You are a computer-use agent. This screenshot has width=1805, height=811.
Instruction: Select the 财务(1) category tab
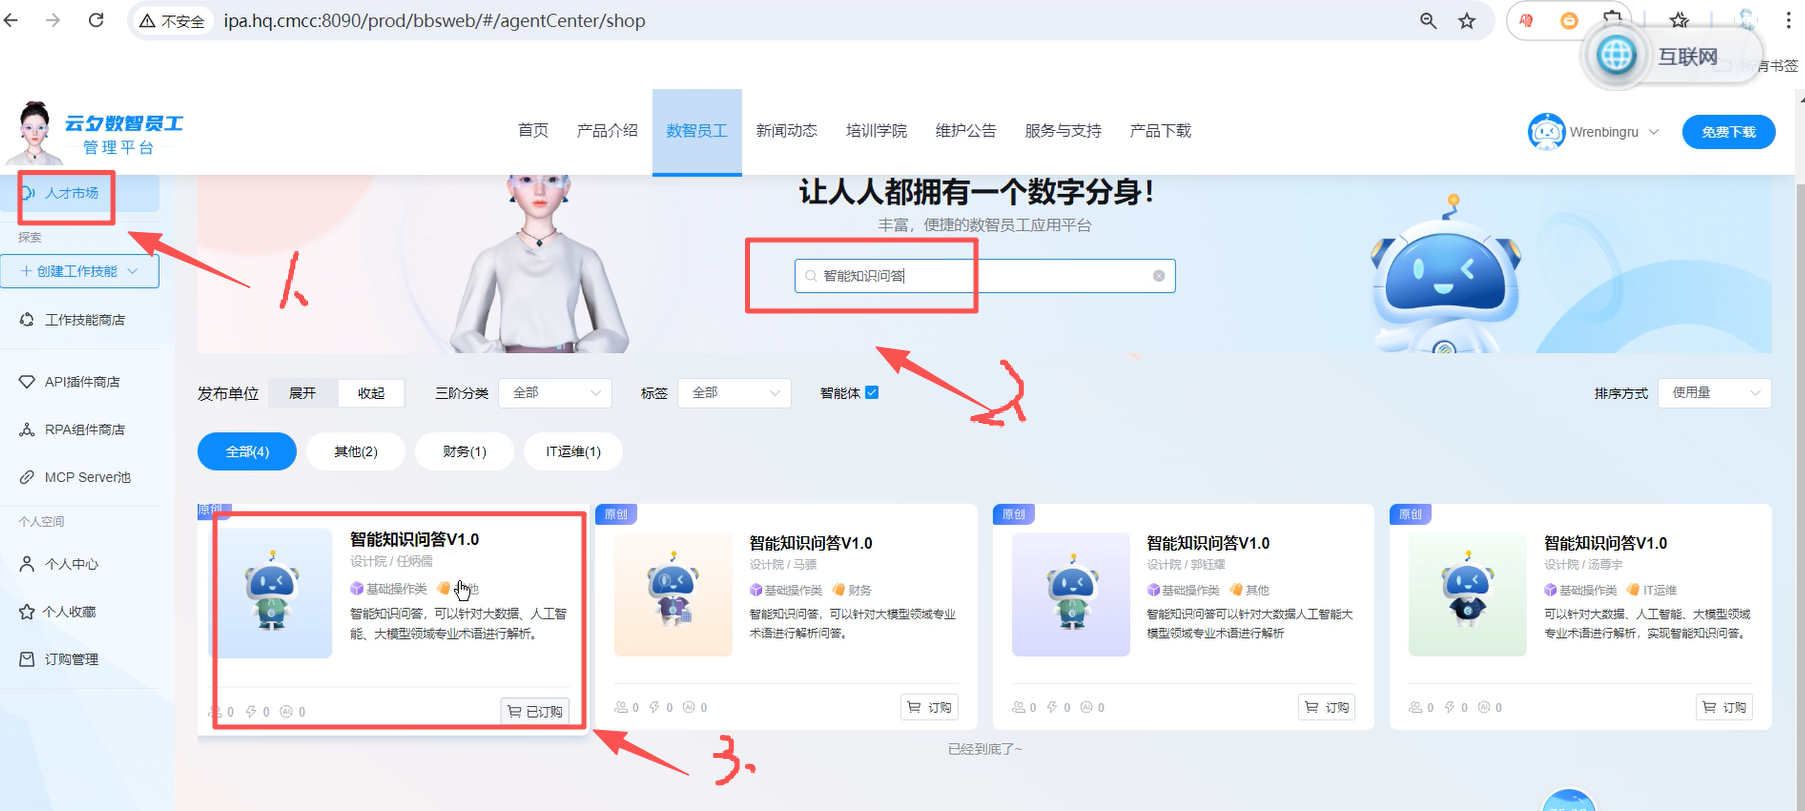pos(465,452)
